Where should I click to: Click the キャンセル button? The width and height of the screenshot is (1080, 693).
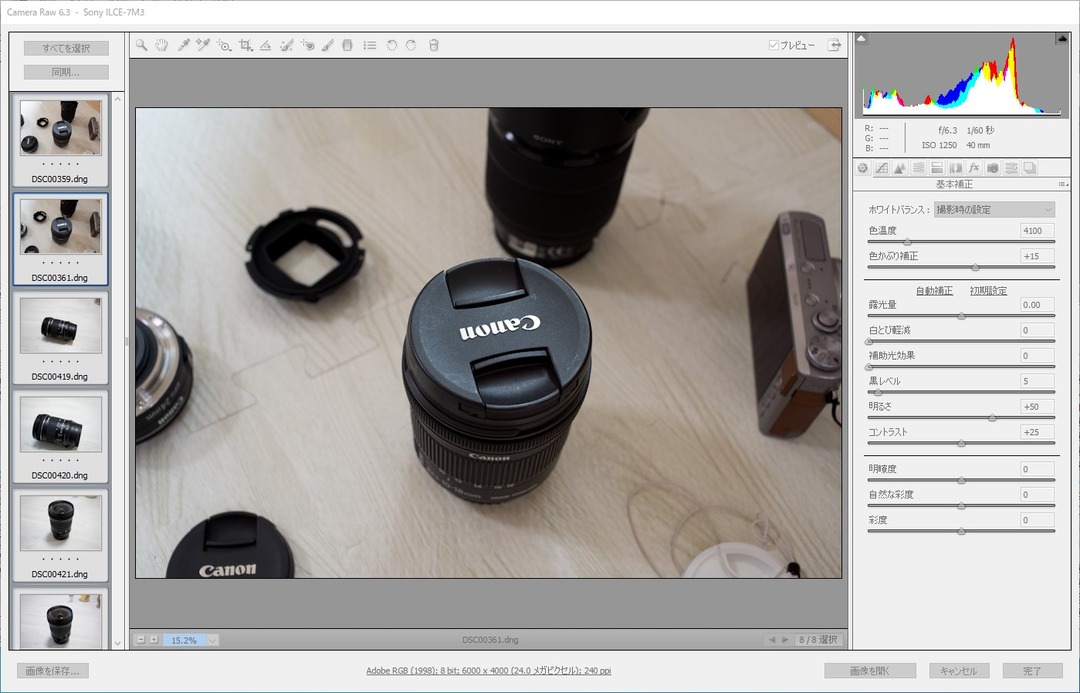point(958,670)
